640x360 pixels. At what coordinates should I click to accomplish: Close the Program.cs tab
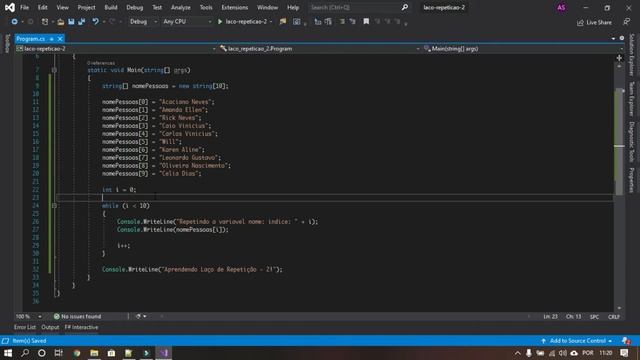coord(60,39)
